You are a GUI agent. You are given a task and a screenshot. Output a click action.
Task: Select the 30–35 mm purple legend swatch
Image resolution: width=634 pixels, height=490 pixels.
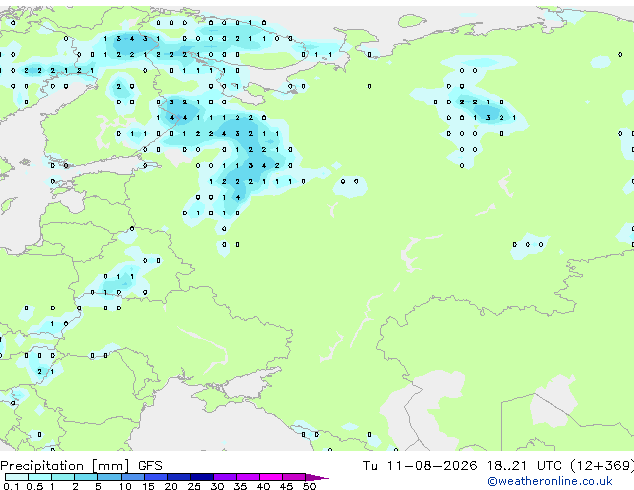224,477
